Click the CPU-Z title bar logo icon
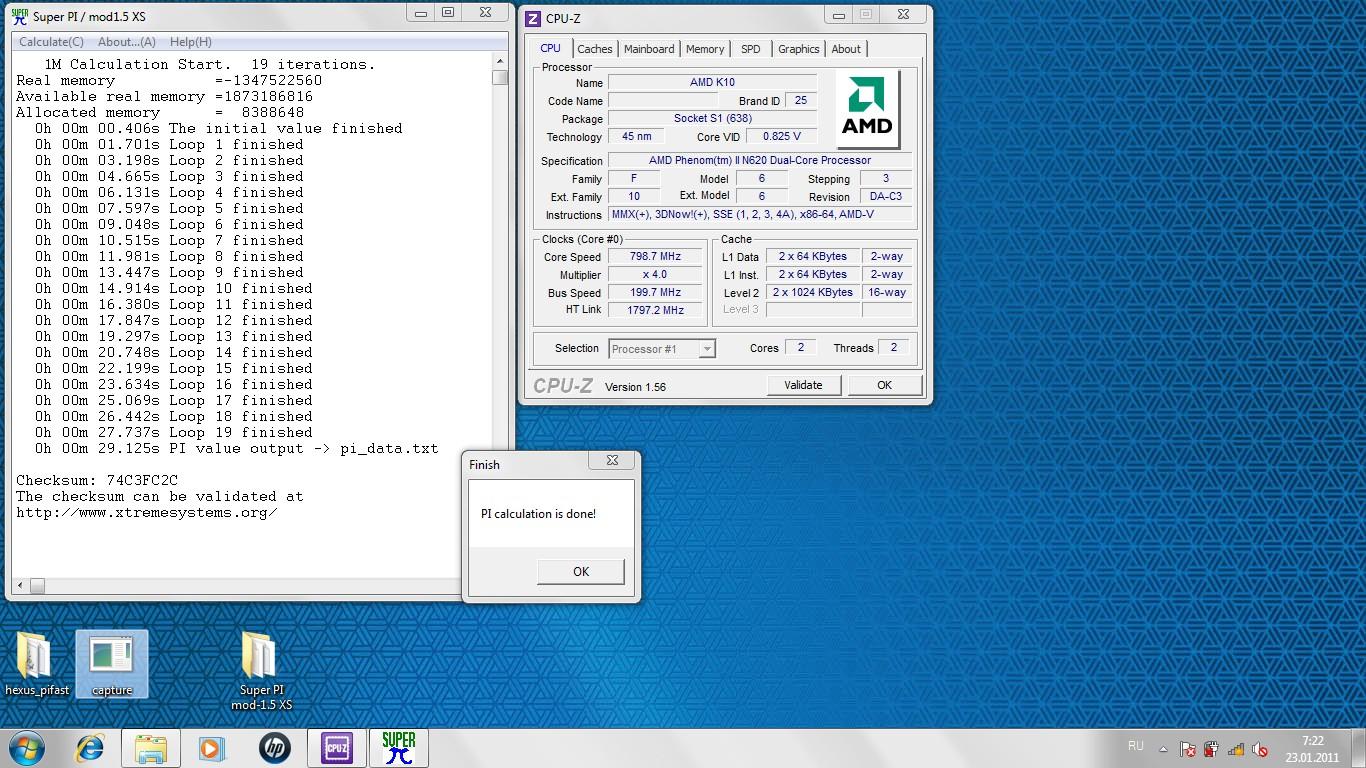Image resolution: width=1366 pixels, height=768 pixels. click(533, 19)
